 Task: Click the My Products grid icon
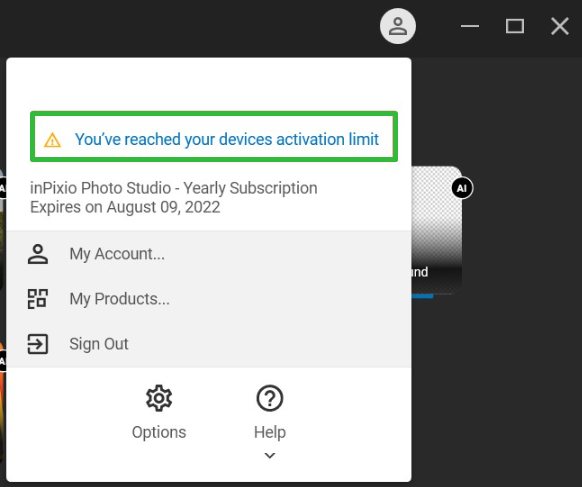tap(38, 299)
